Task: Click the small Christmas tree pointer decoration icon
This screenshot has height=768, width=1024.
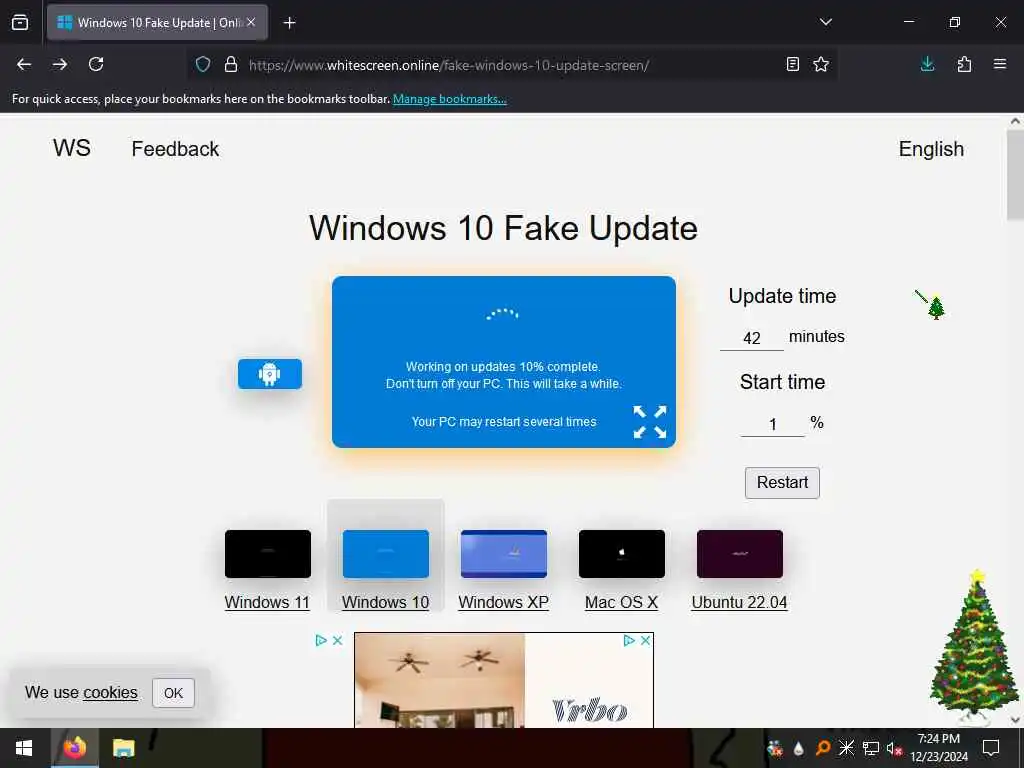Action: pos(931,305)
